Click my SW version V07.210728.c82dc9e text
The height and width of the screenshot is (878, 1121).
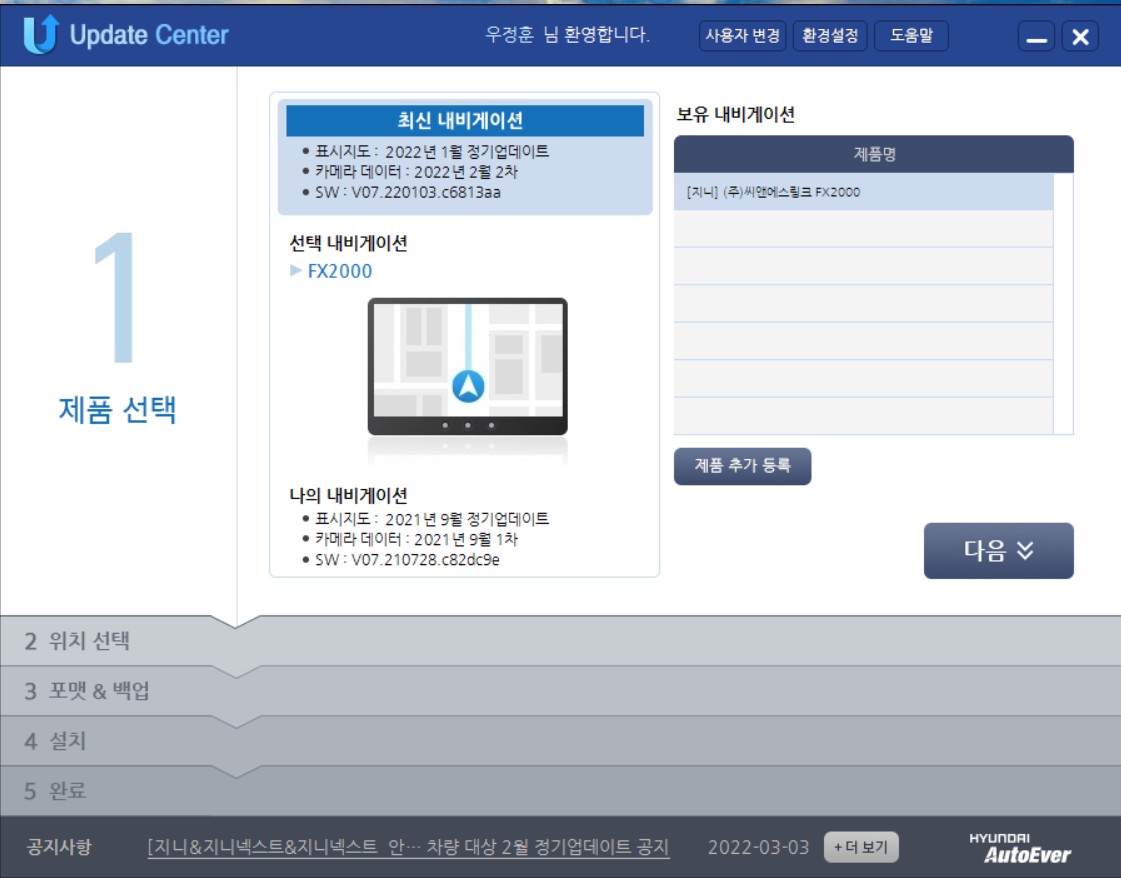click(407, 560)
